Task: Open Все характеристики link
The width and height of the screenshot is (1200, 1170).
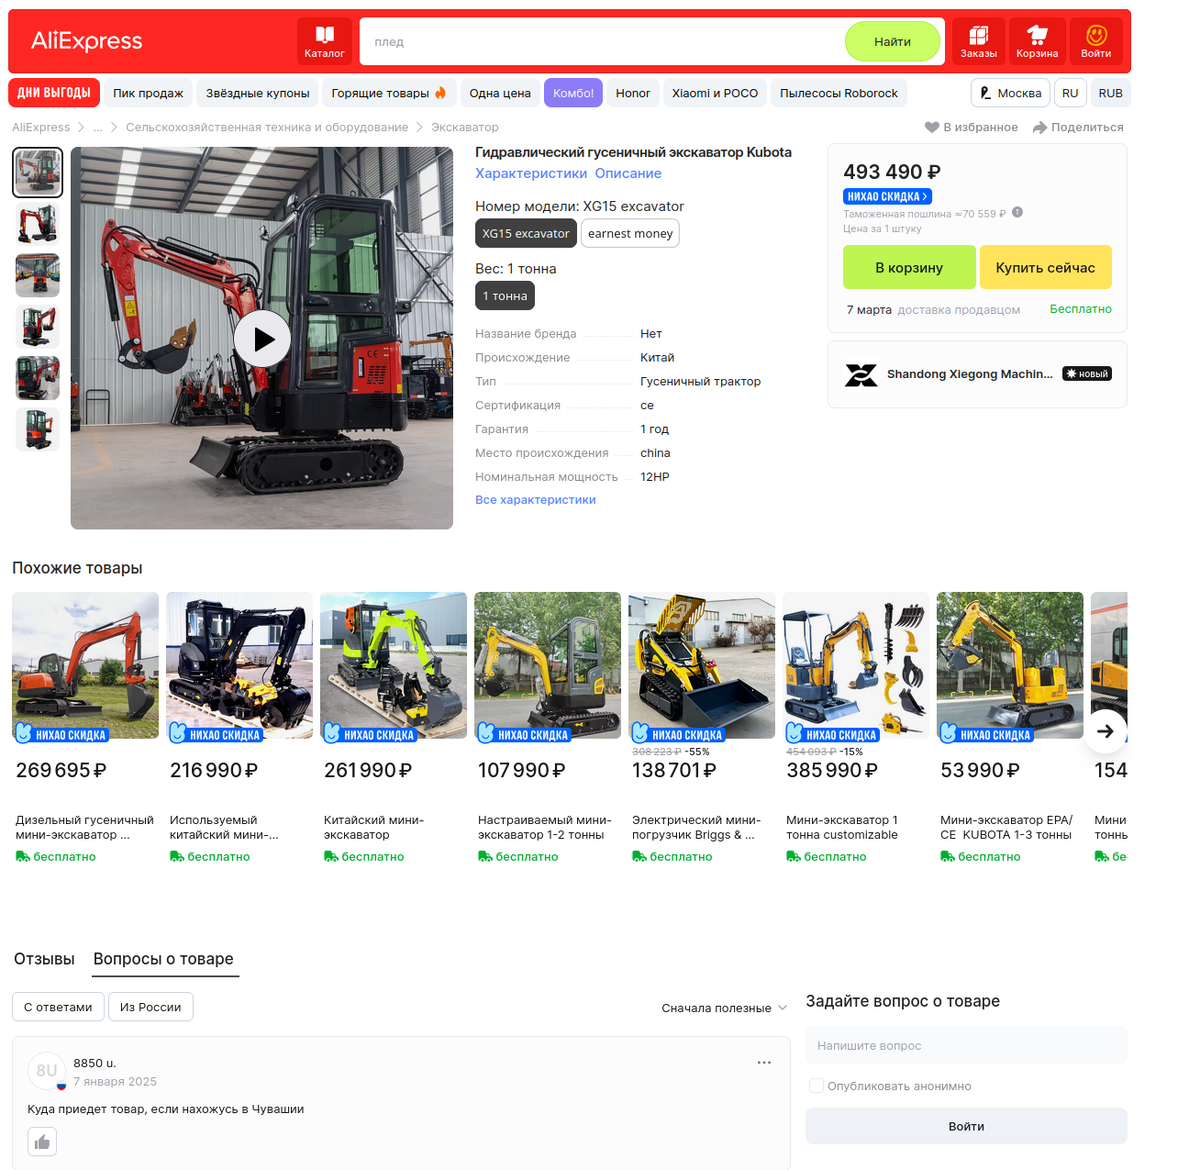Action: (x=535, y=500)
